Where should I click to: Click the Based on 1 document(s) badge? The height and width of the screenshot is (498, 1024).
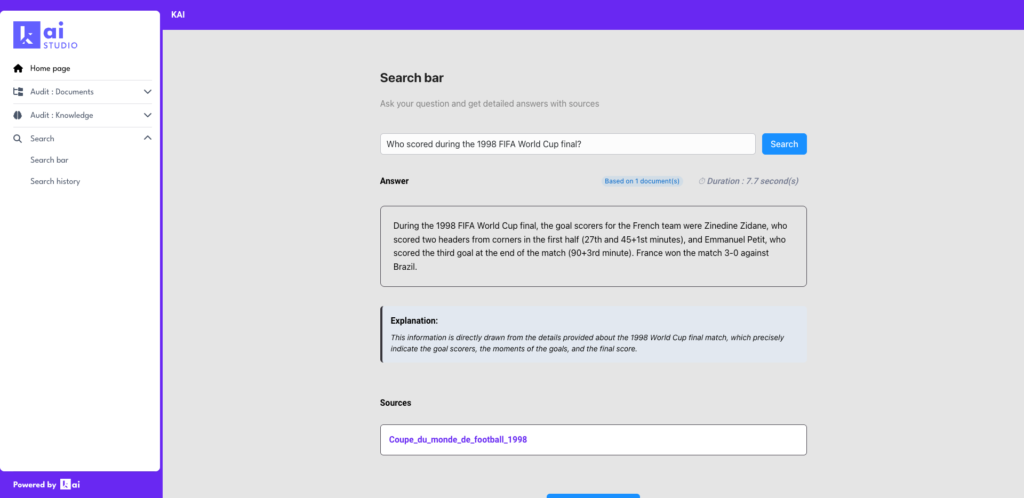(641, 181)
